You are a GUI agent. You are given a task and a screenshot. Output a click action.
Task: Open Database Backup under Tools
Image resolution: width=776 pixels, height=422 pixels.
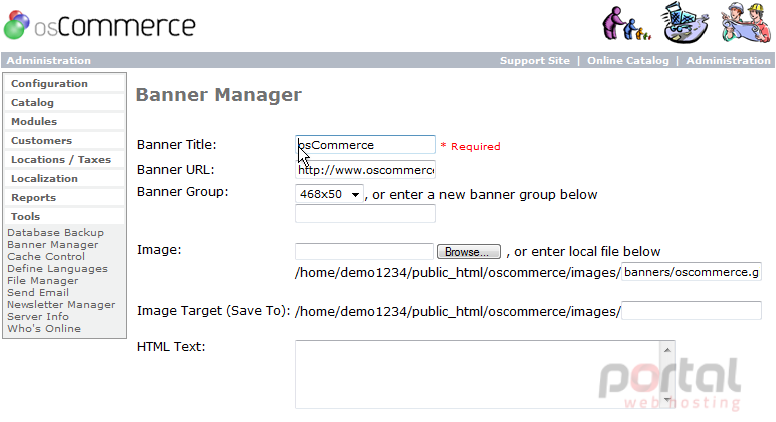[x=55, y=233]
